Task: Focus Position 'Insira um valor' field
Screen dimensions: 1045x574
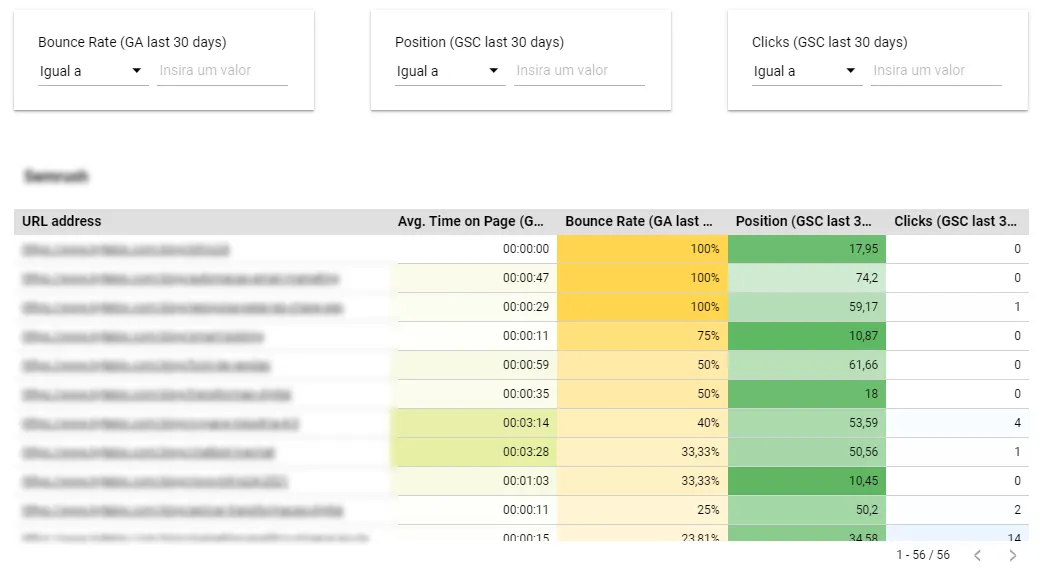Action: click(579, 71)
